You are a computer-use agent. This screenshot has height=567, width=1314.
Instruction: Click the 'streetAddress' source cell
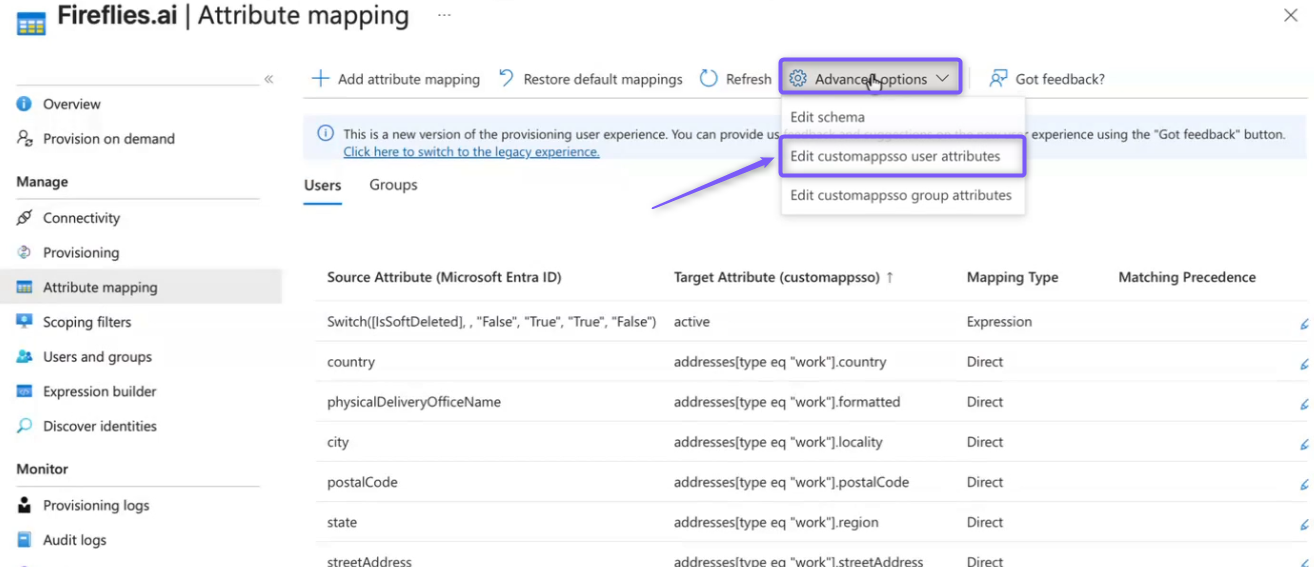click(369, 561)
